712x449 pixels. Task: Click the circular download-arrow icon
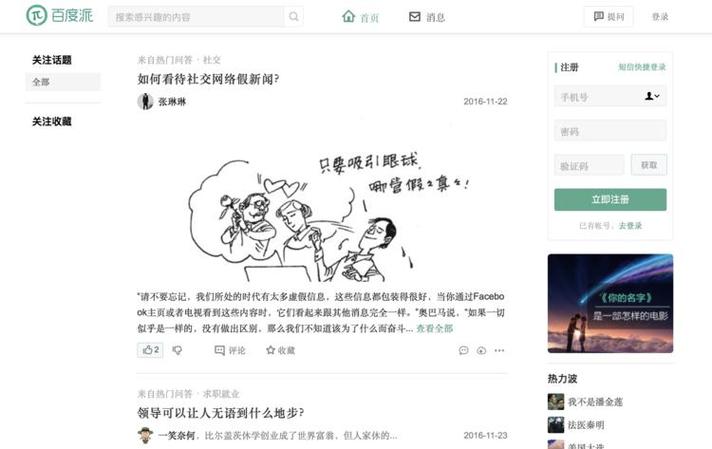(x=481, y=350)
